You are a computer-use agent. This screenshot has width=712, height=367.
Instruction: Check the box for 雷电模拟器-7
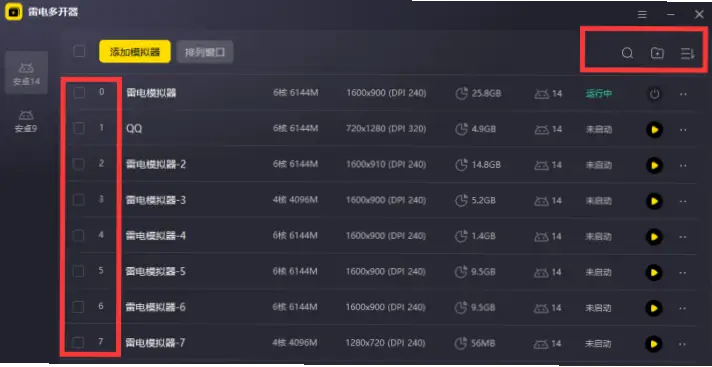point(79,342)
